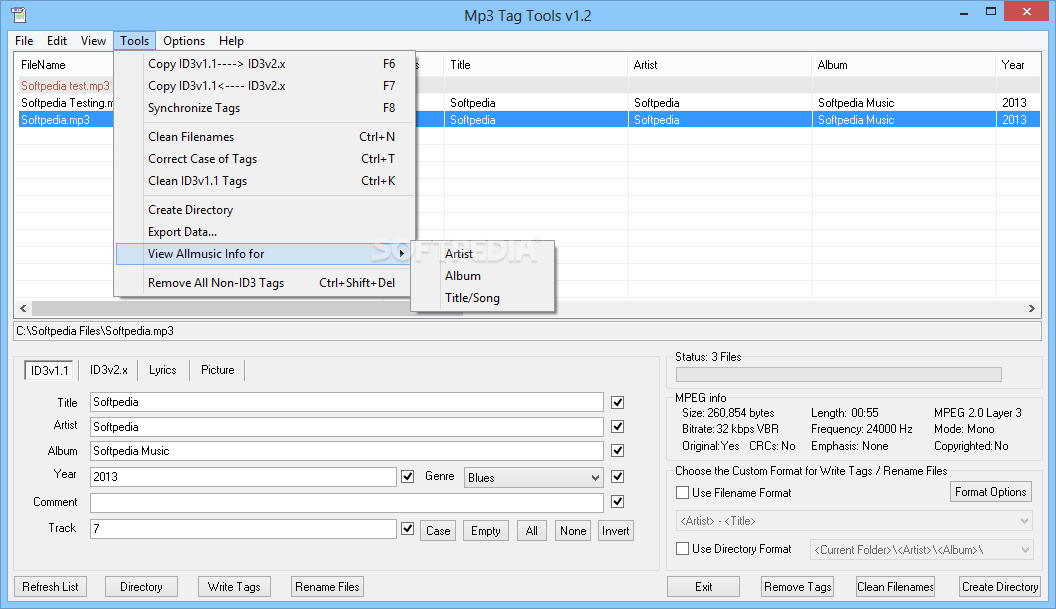Click the All button
The height and width of the screenshot is (609, 1056).
point(531,531)
